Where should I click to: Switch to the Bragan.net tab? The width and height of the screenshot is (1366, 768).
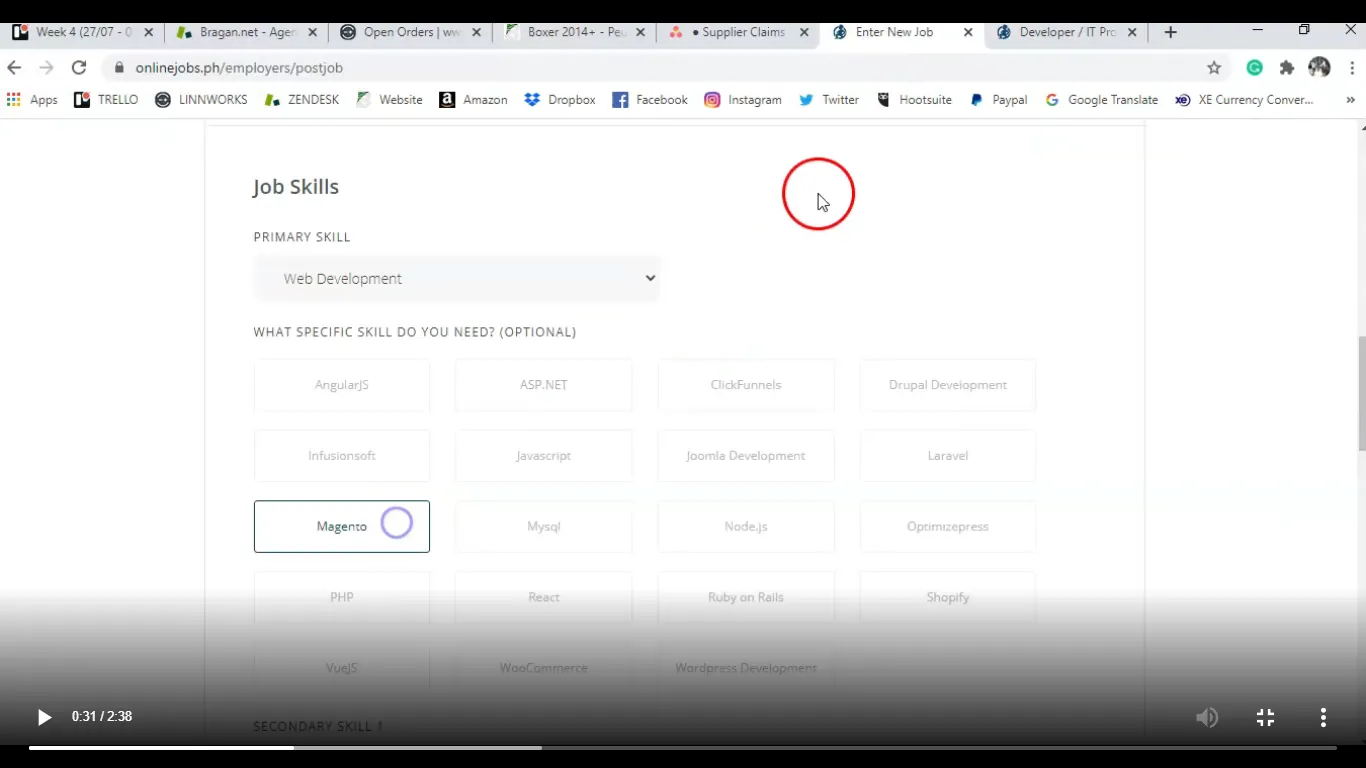[x=247, y=32]
